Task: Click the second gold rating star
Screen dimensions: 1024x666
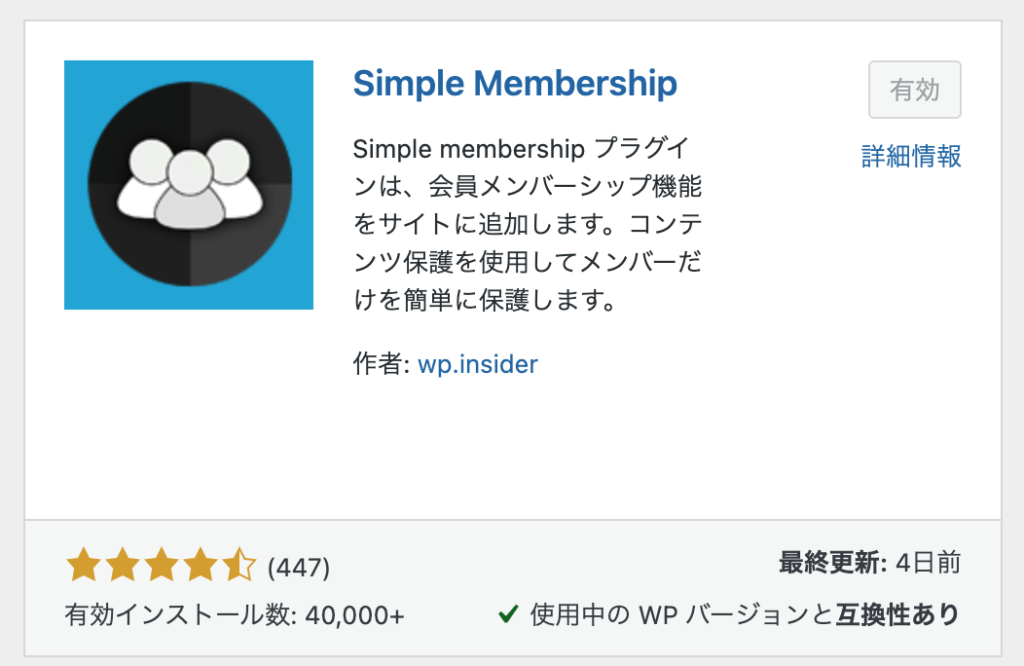Action: point(123,565)
